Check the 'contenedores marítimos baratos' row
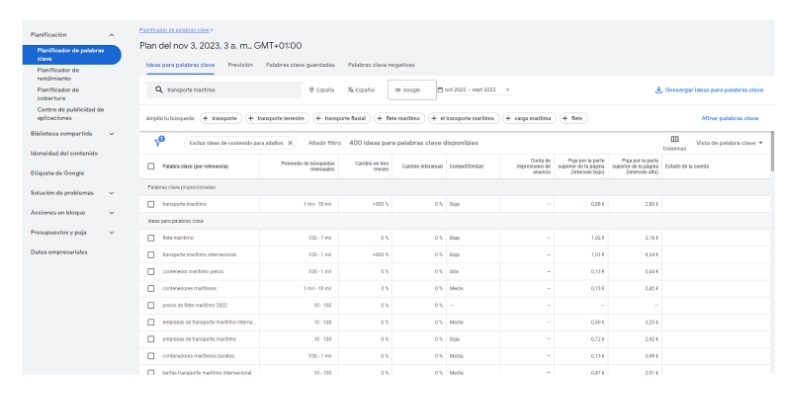The image size is (797, 400). [x=150, y=356]
